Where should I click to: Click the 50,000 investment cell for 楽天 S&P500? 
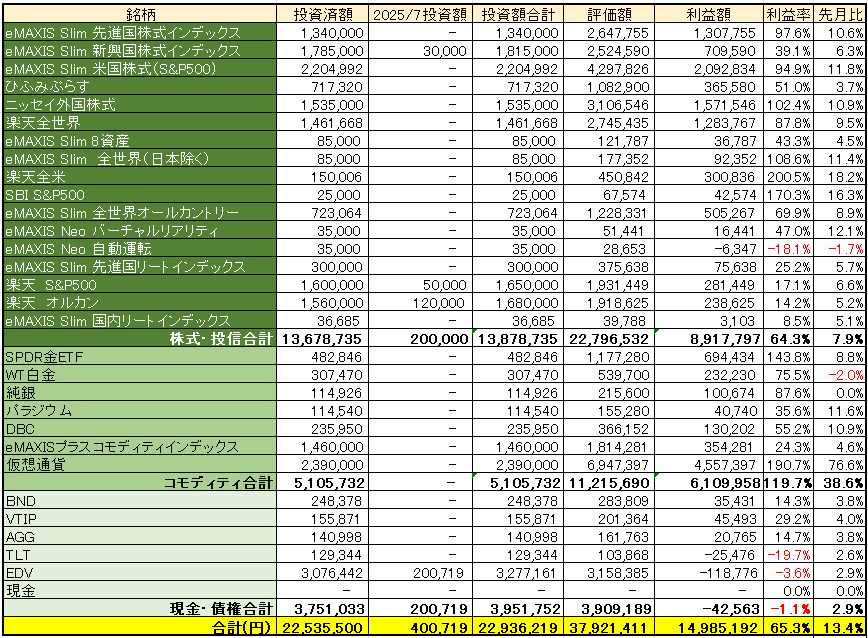pyautogui.click(x=420, y=285)
